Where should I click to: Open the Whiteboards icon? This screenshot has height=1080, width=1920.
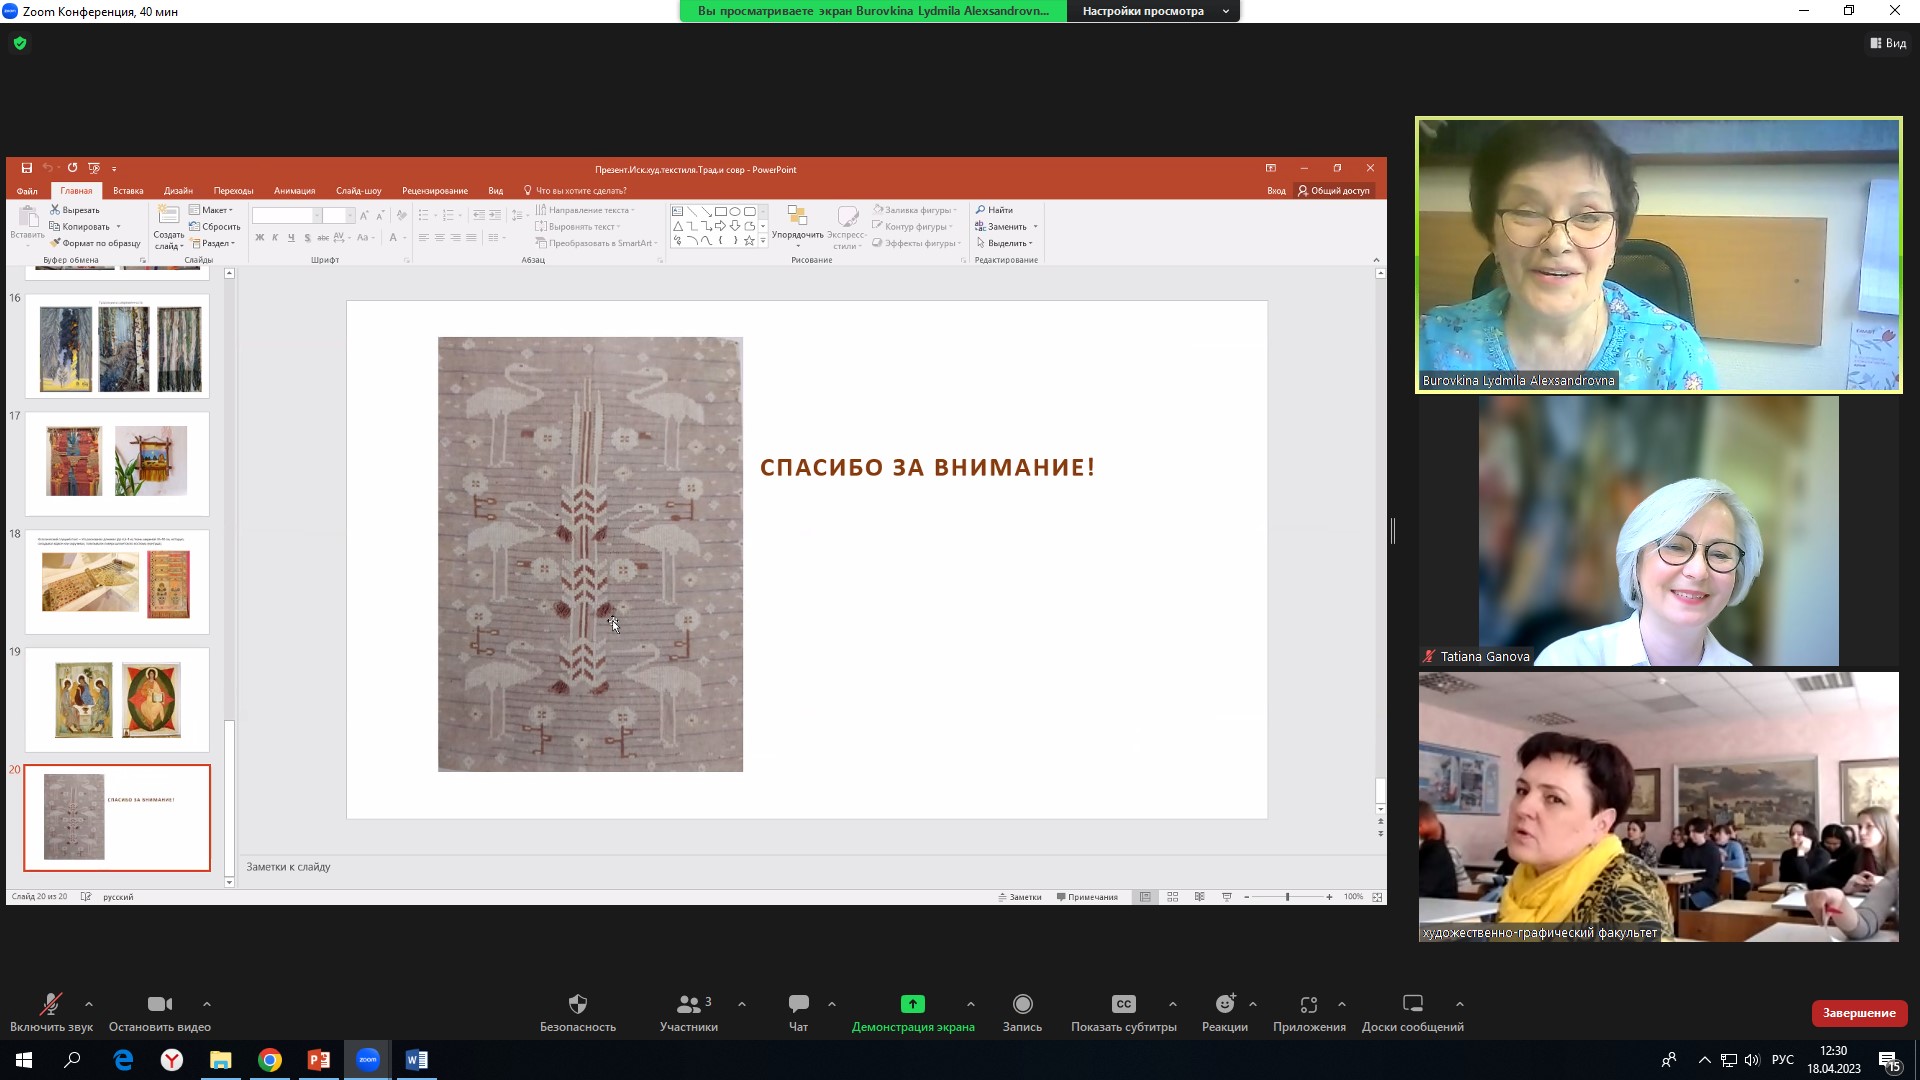pos(1412,1004)
